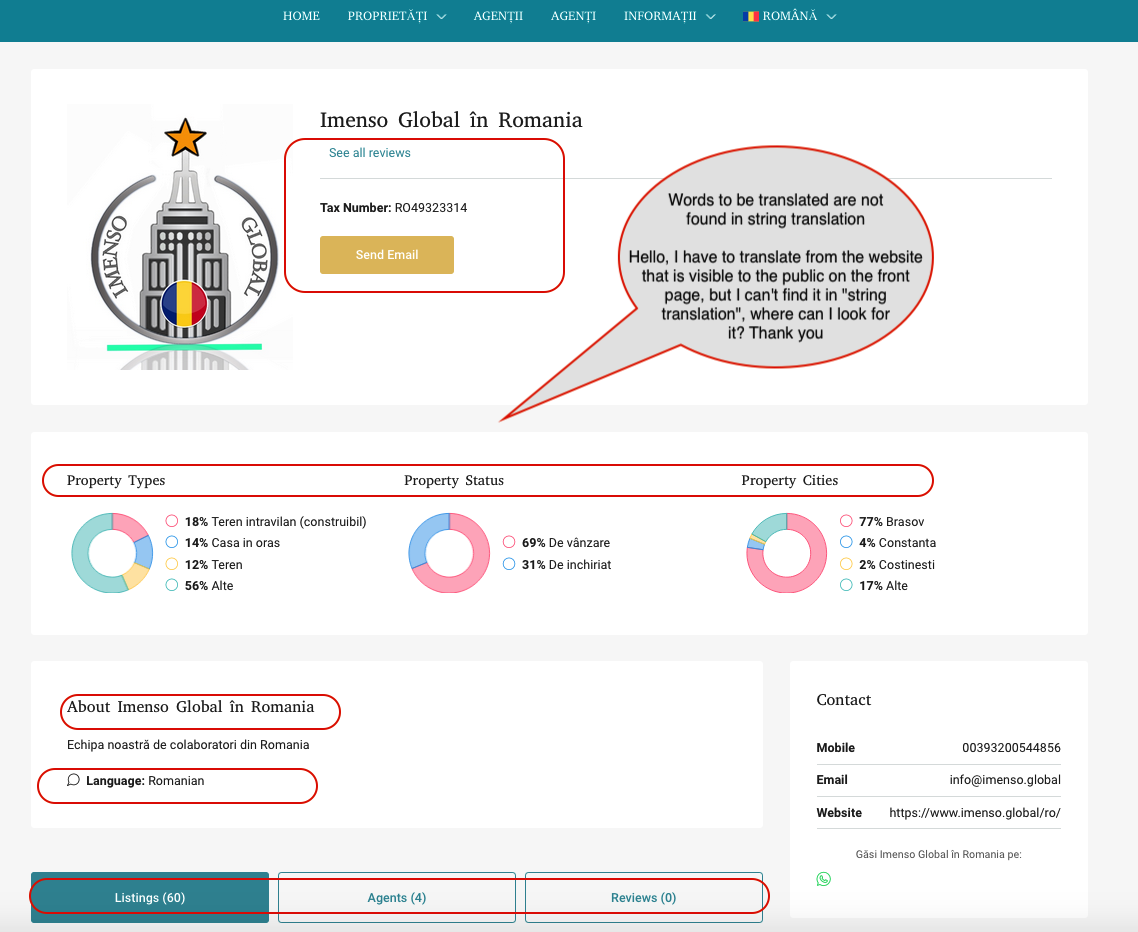
Task: Click the Property Cities heading
Action: click(x=790, y=481)
